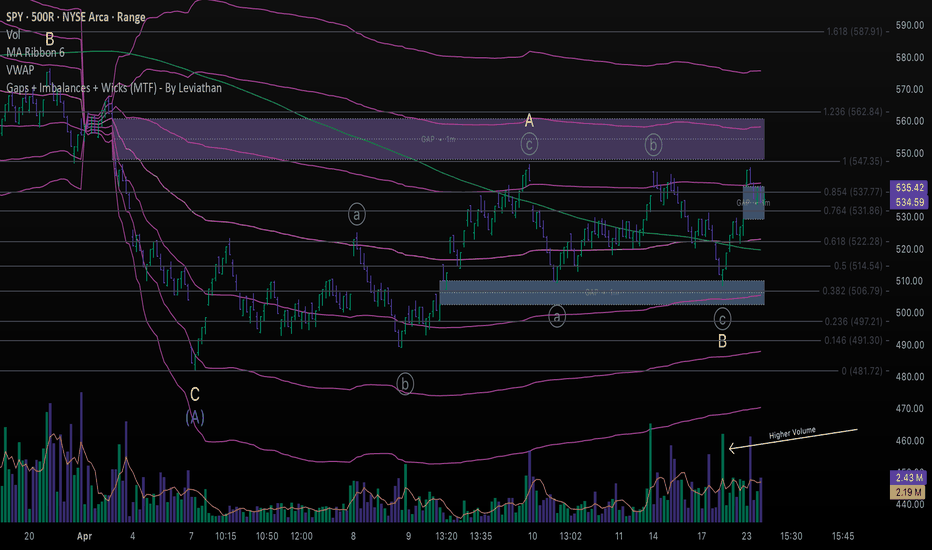Screen dimensions: 932x550
Task: Click the 0.146 (491.30) Fibonacci label
Action: pos(853,341)
